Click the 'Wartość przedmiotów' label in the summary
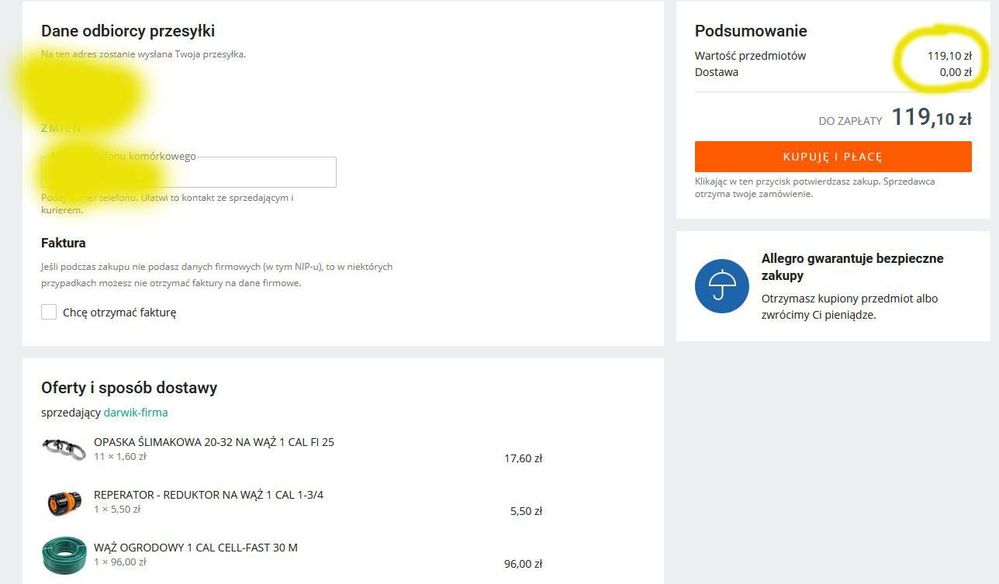This screenshot has height=584, width=999. click(750, 56)
